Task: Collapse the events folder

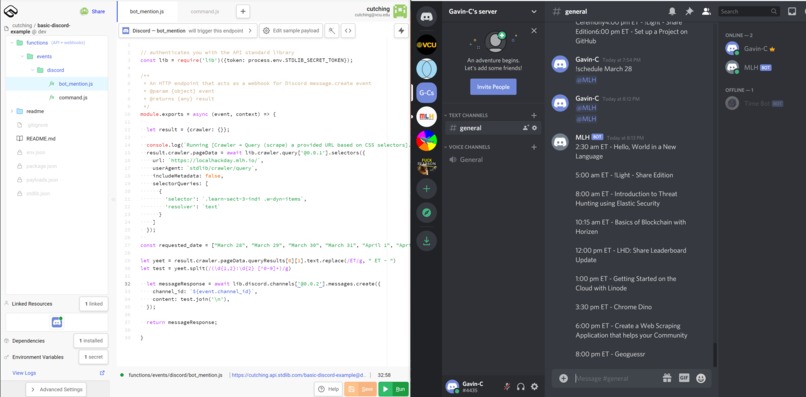Action: point(22,57)
